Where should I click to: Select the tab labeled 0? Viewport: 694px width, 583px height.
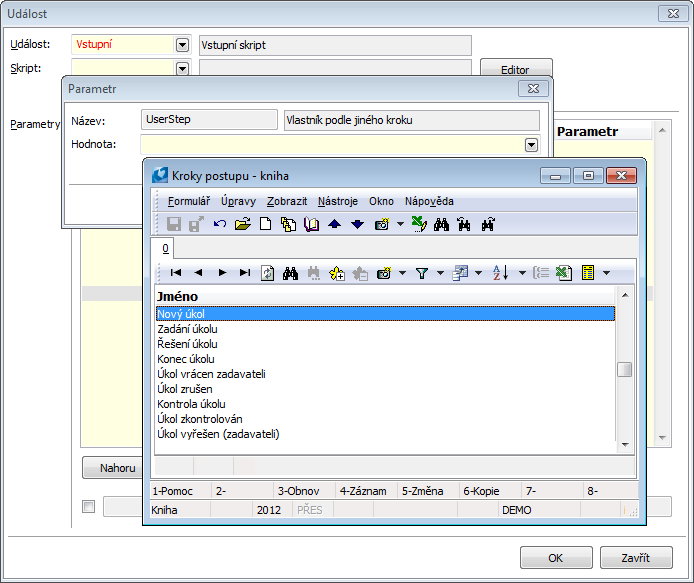pyautogui.click(x=165, y=248)
